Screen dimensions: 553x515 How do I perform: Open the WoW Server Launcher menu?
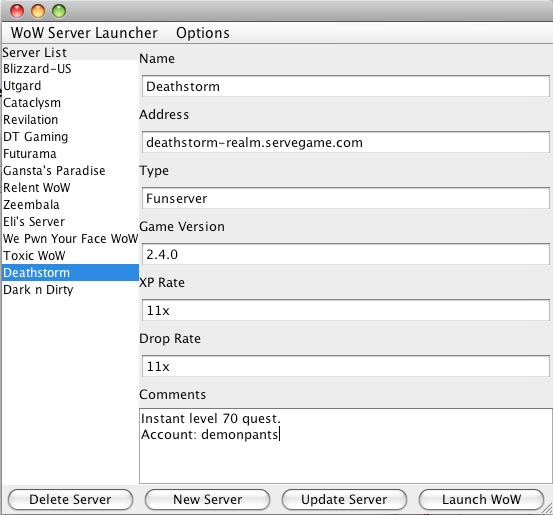[84, 33]
